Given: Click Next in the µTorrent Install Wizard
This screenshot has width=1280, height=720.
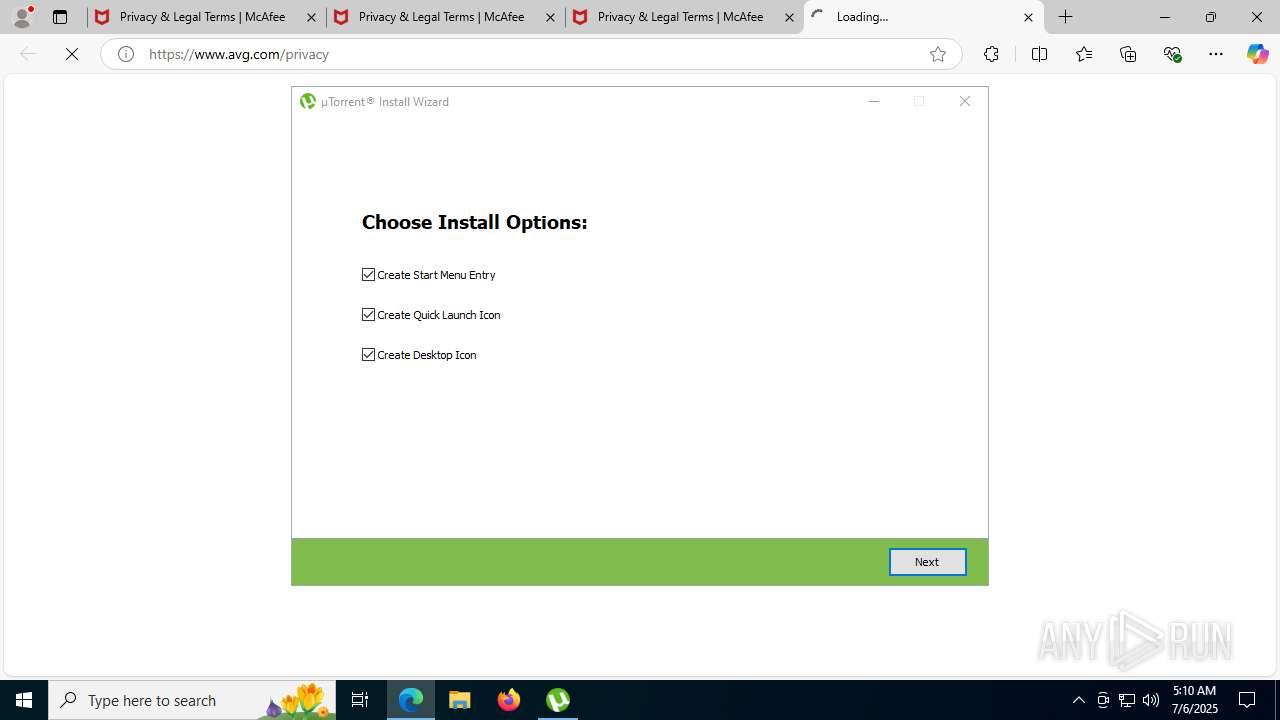Looking at the screenshot, I should pyautogui.click(x=927, y=562).
